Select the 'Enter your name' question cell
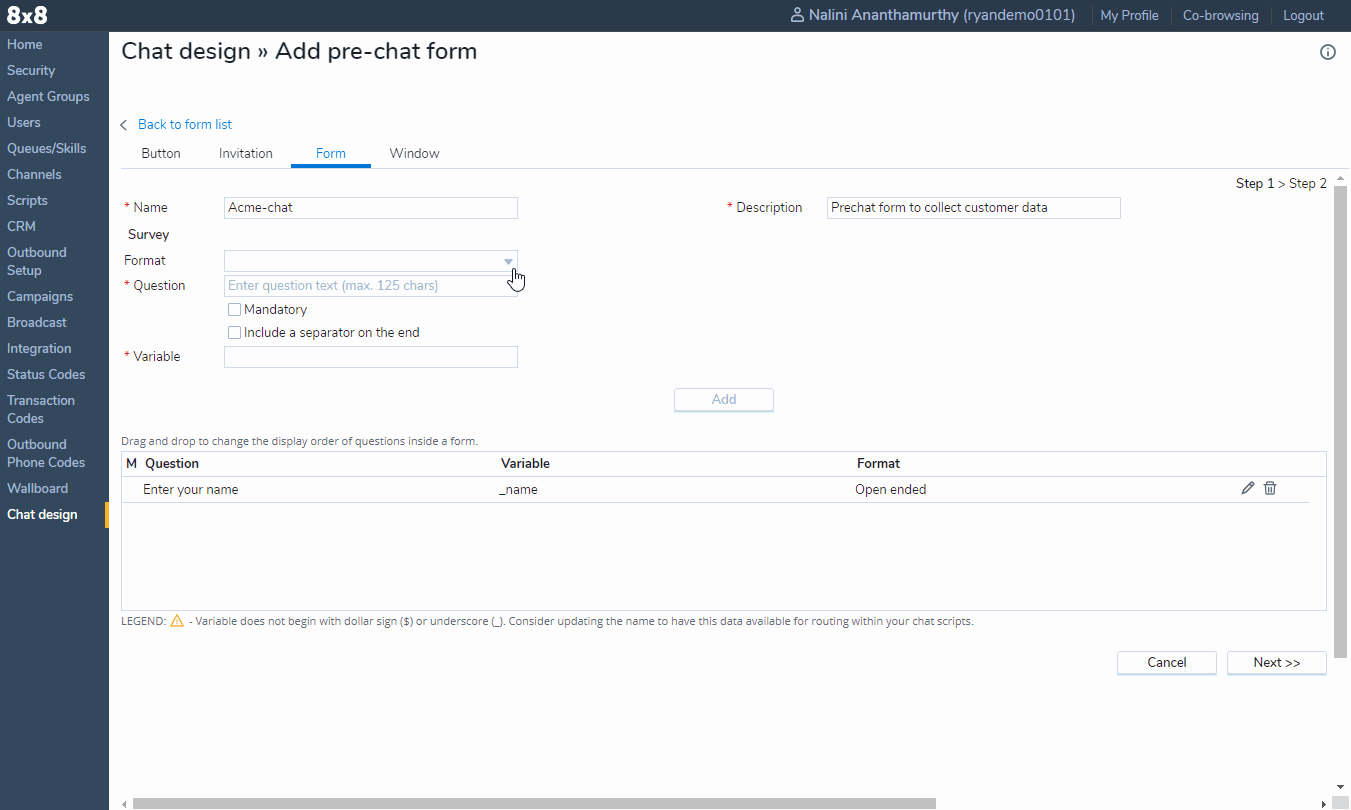Image resolution: width=1351 pixels, height=810 pixels. tap(191, 490)
